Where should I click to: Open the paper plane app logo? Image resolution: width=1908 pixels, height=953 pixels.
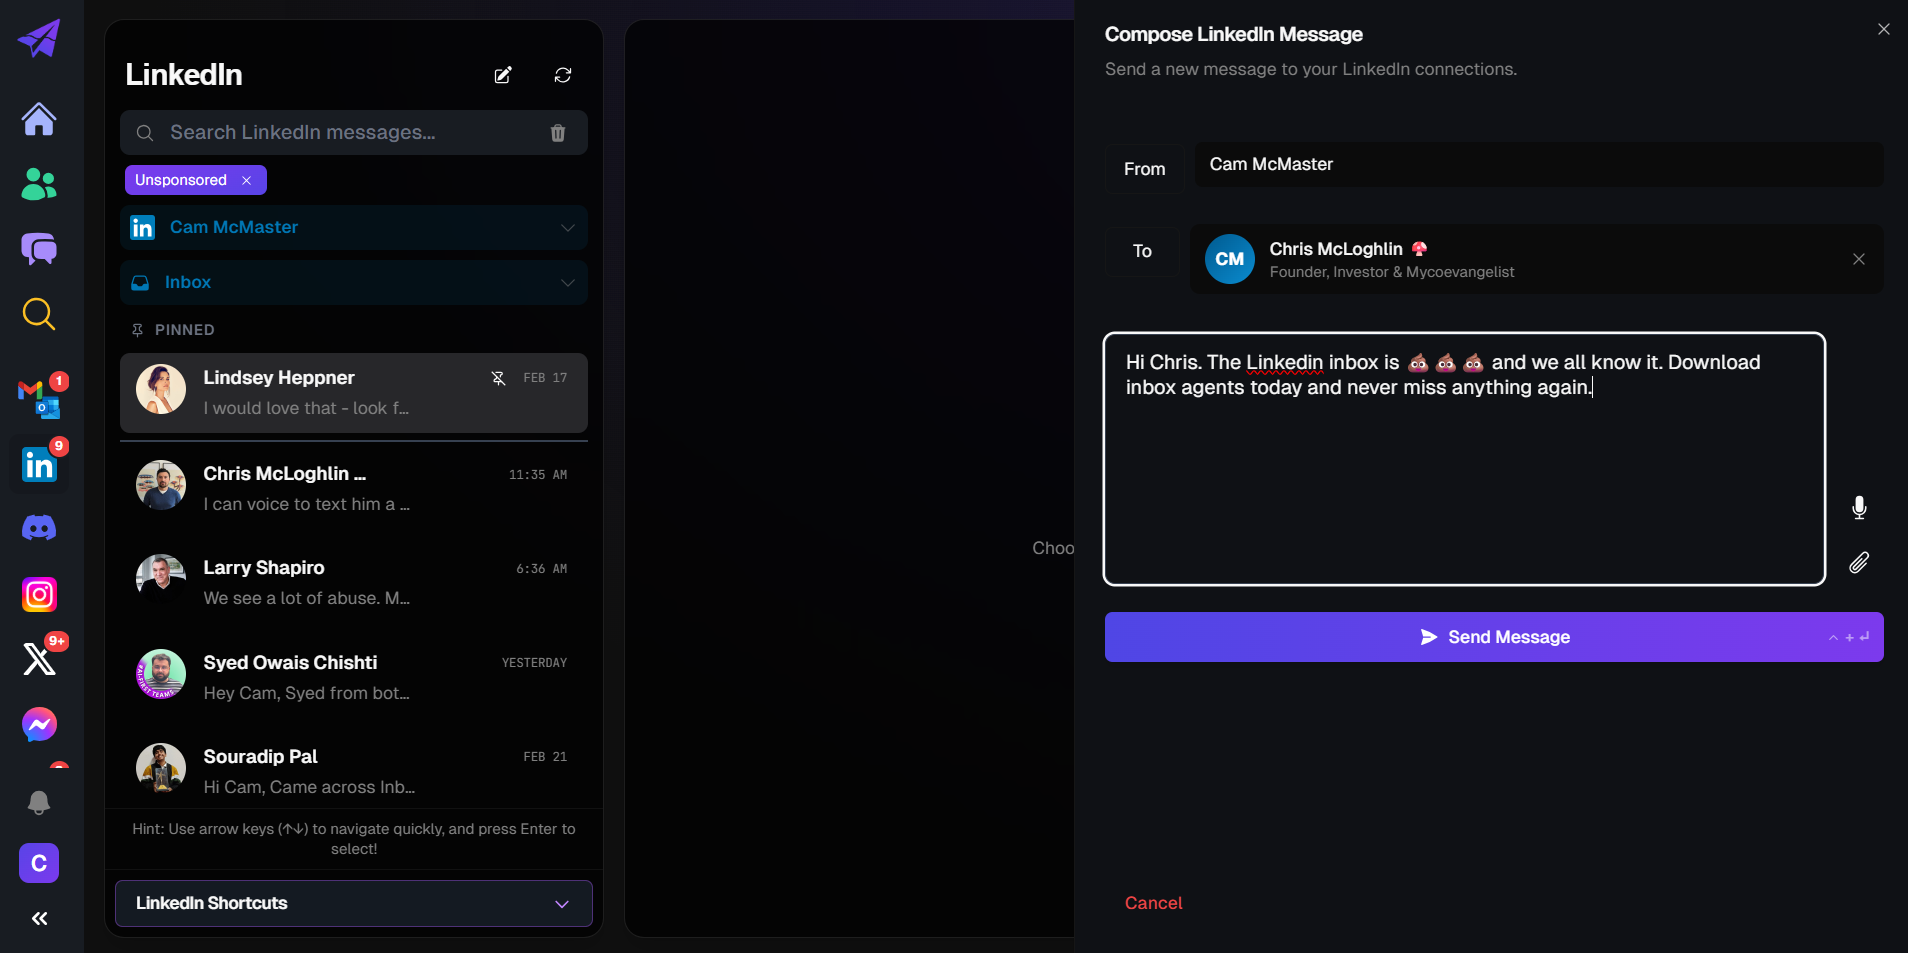[39, 39]
